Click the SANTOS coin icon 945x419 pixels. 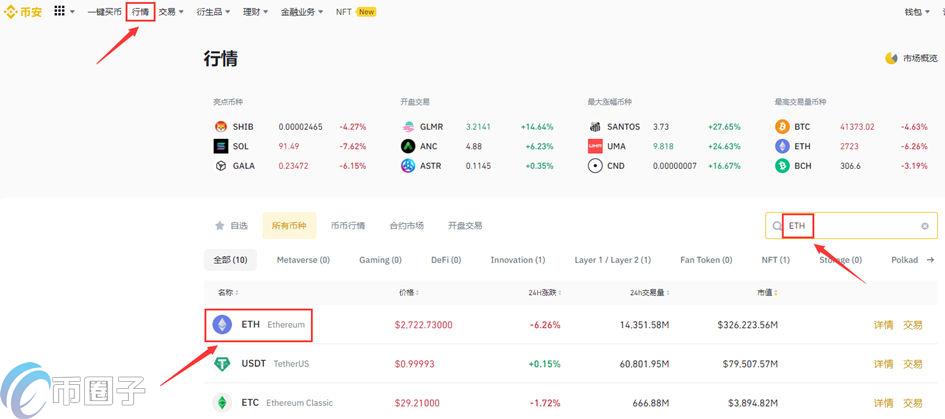coord(595,127)
